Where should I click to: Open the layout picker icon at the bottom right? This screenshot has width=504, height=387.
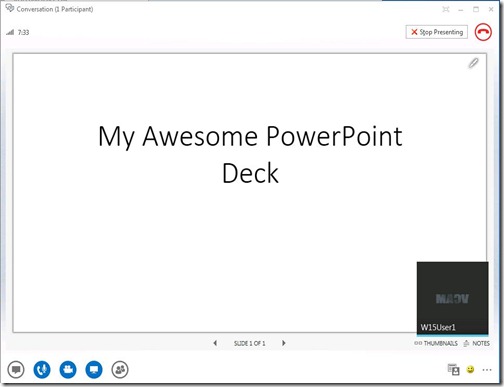(454, 369)
